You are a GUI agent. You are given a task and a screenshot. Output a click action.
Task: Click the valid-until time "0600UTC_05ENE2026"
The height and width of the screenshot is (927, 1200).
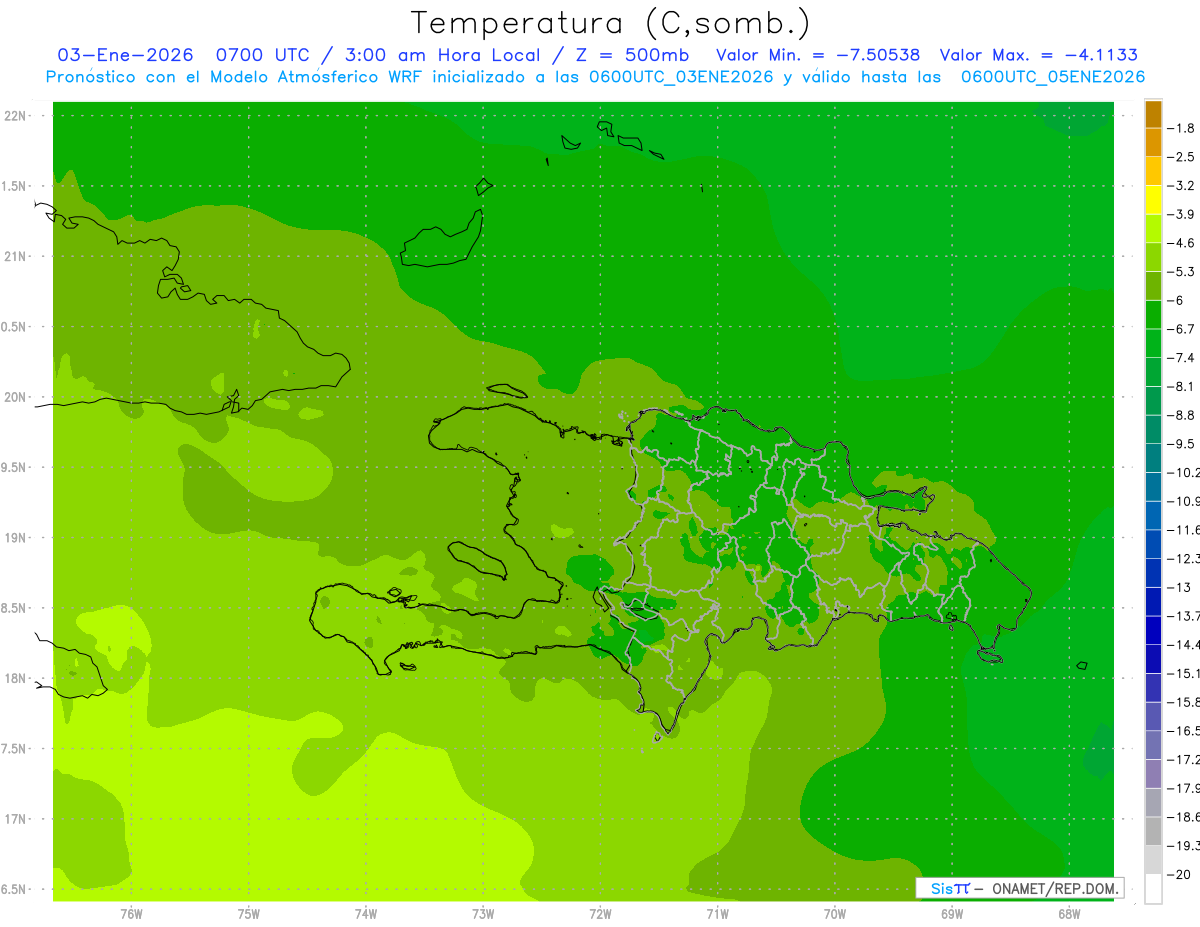click(x=1052, y=77)
